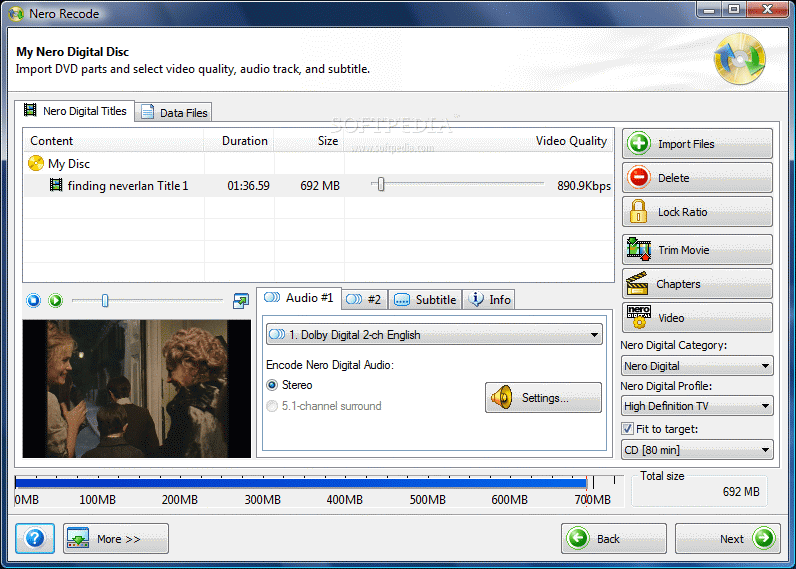Viewport: 796px width, 569px height.
Task: Select the Stereo radio button
Action: 272,385
